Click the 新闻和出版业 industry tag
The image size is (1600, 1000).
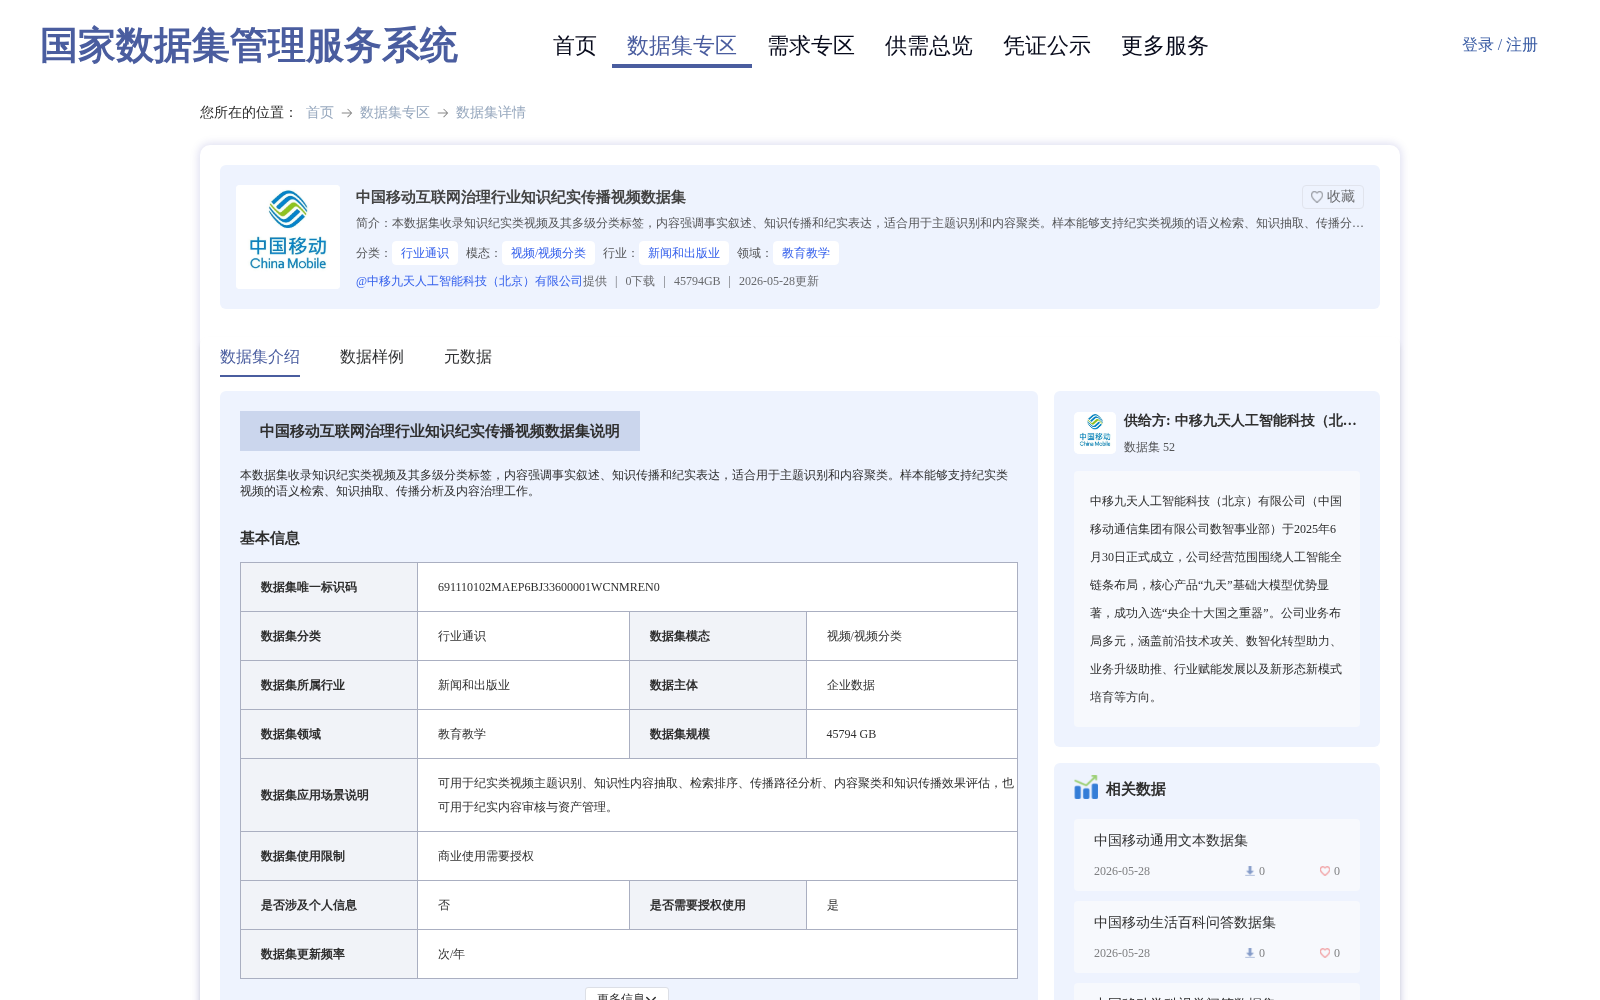[x=684, y=253]
